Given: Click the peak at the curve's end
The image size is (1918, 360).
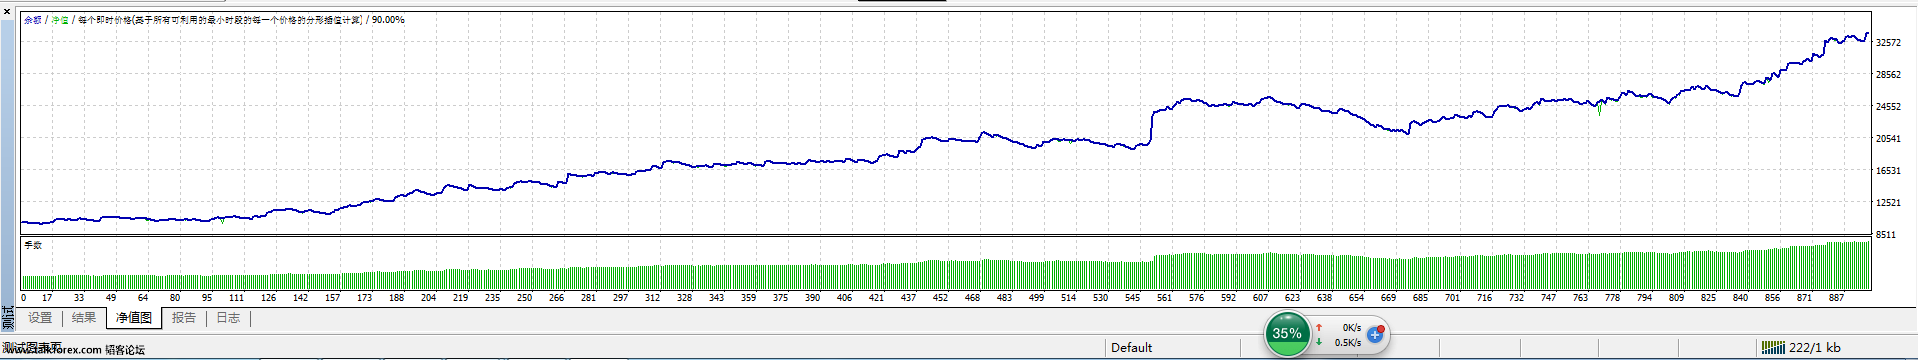Looking at the screenshot, I should (1866, 34).
